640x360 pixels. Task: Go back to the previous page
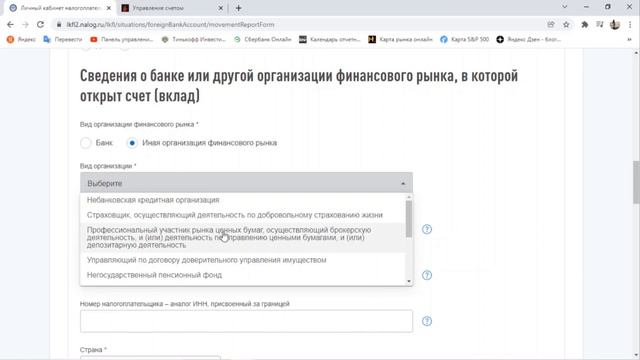(x=11, y=24)
